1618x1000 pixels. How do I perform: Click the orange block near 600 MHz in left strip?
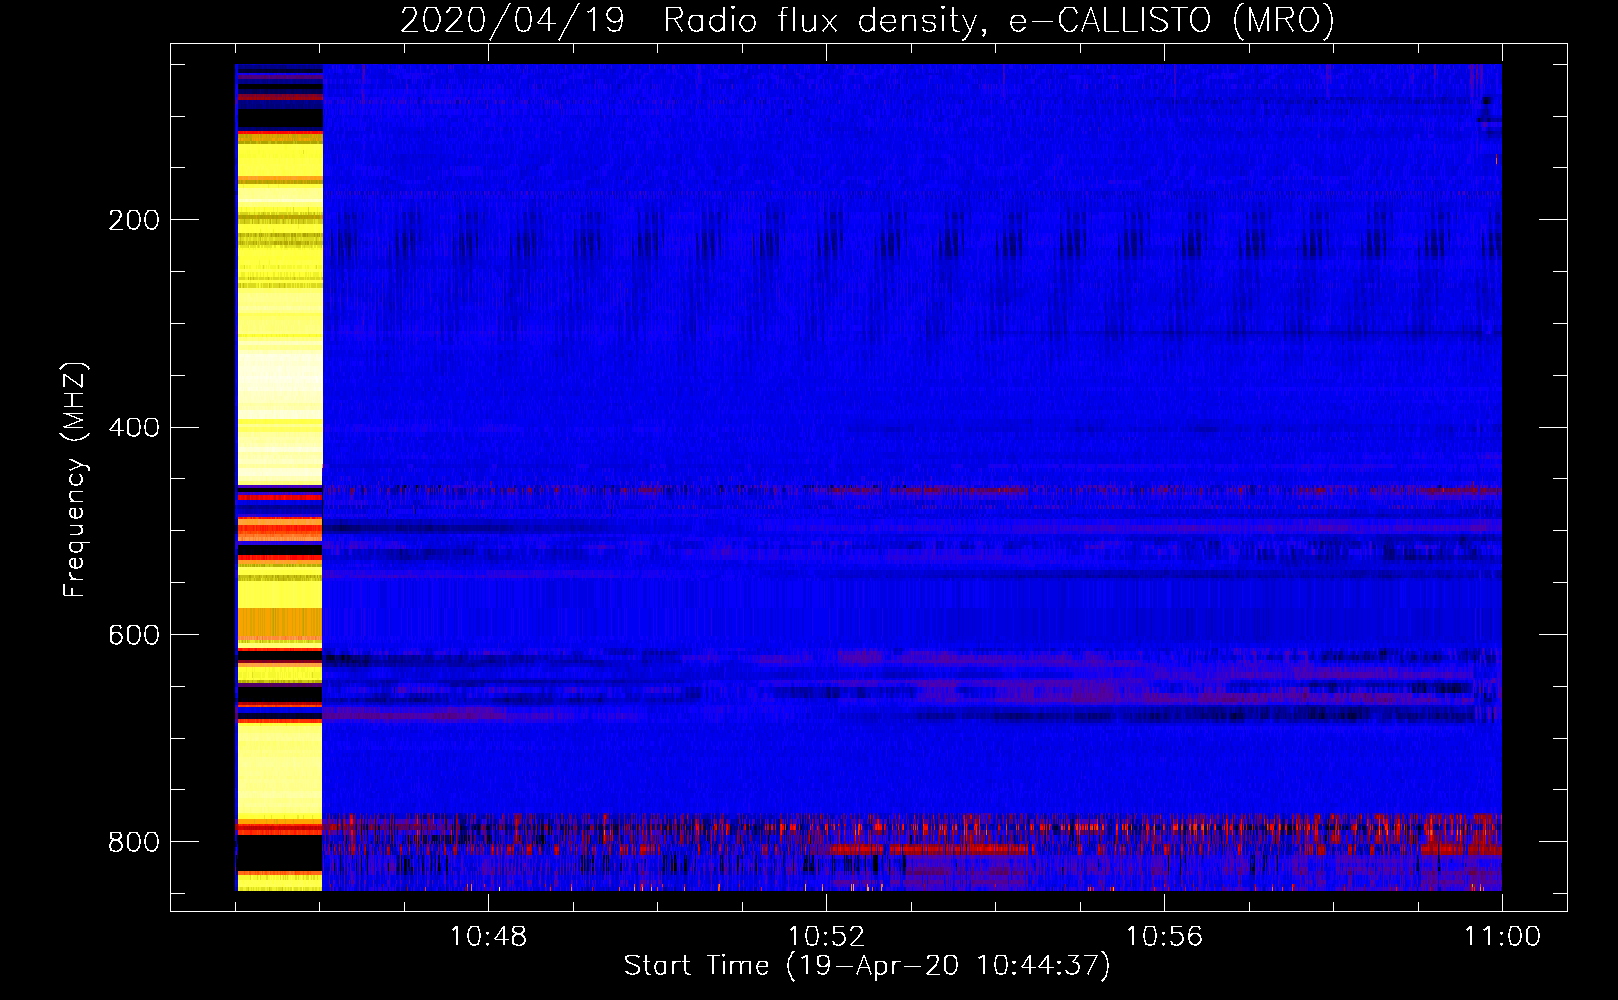[280, 623]
